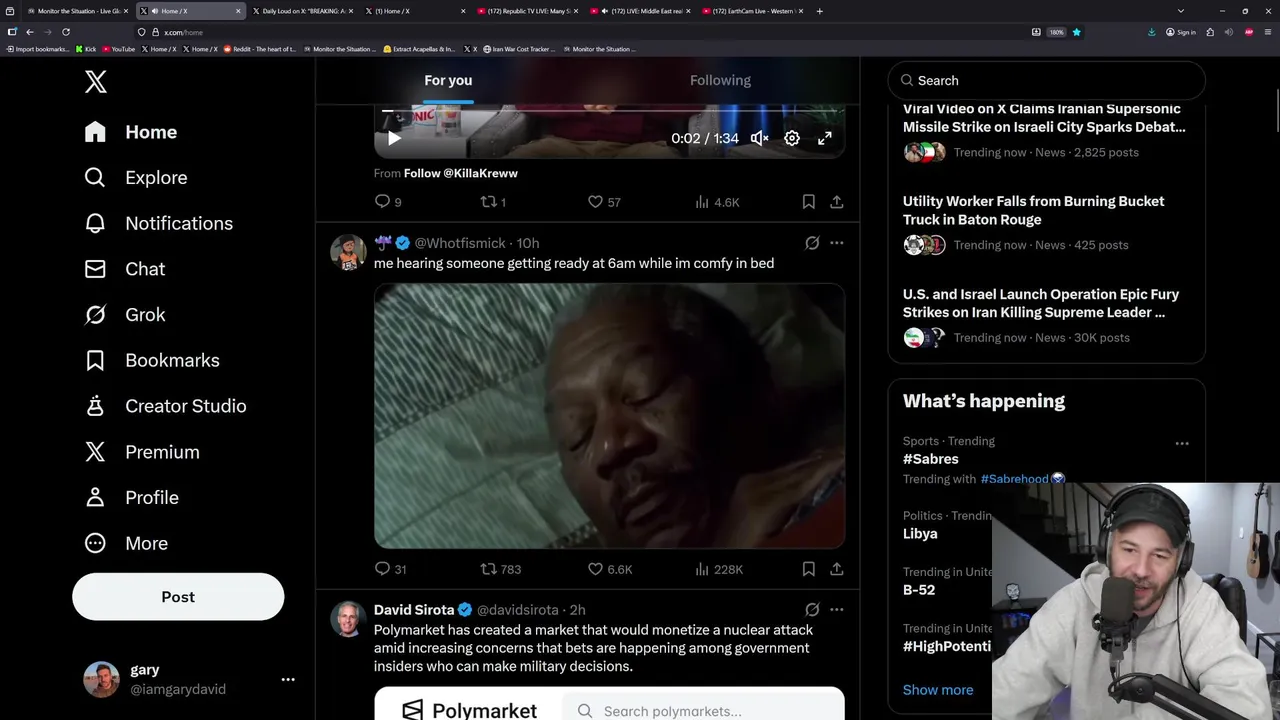Open the B-52 trending topic
This screenshot has height=720, width=1280.
919,590
